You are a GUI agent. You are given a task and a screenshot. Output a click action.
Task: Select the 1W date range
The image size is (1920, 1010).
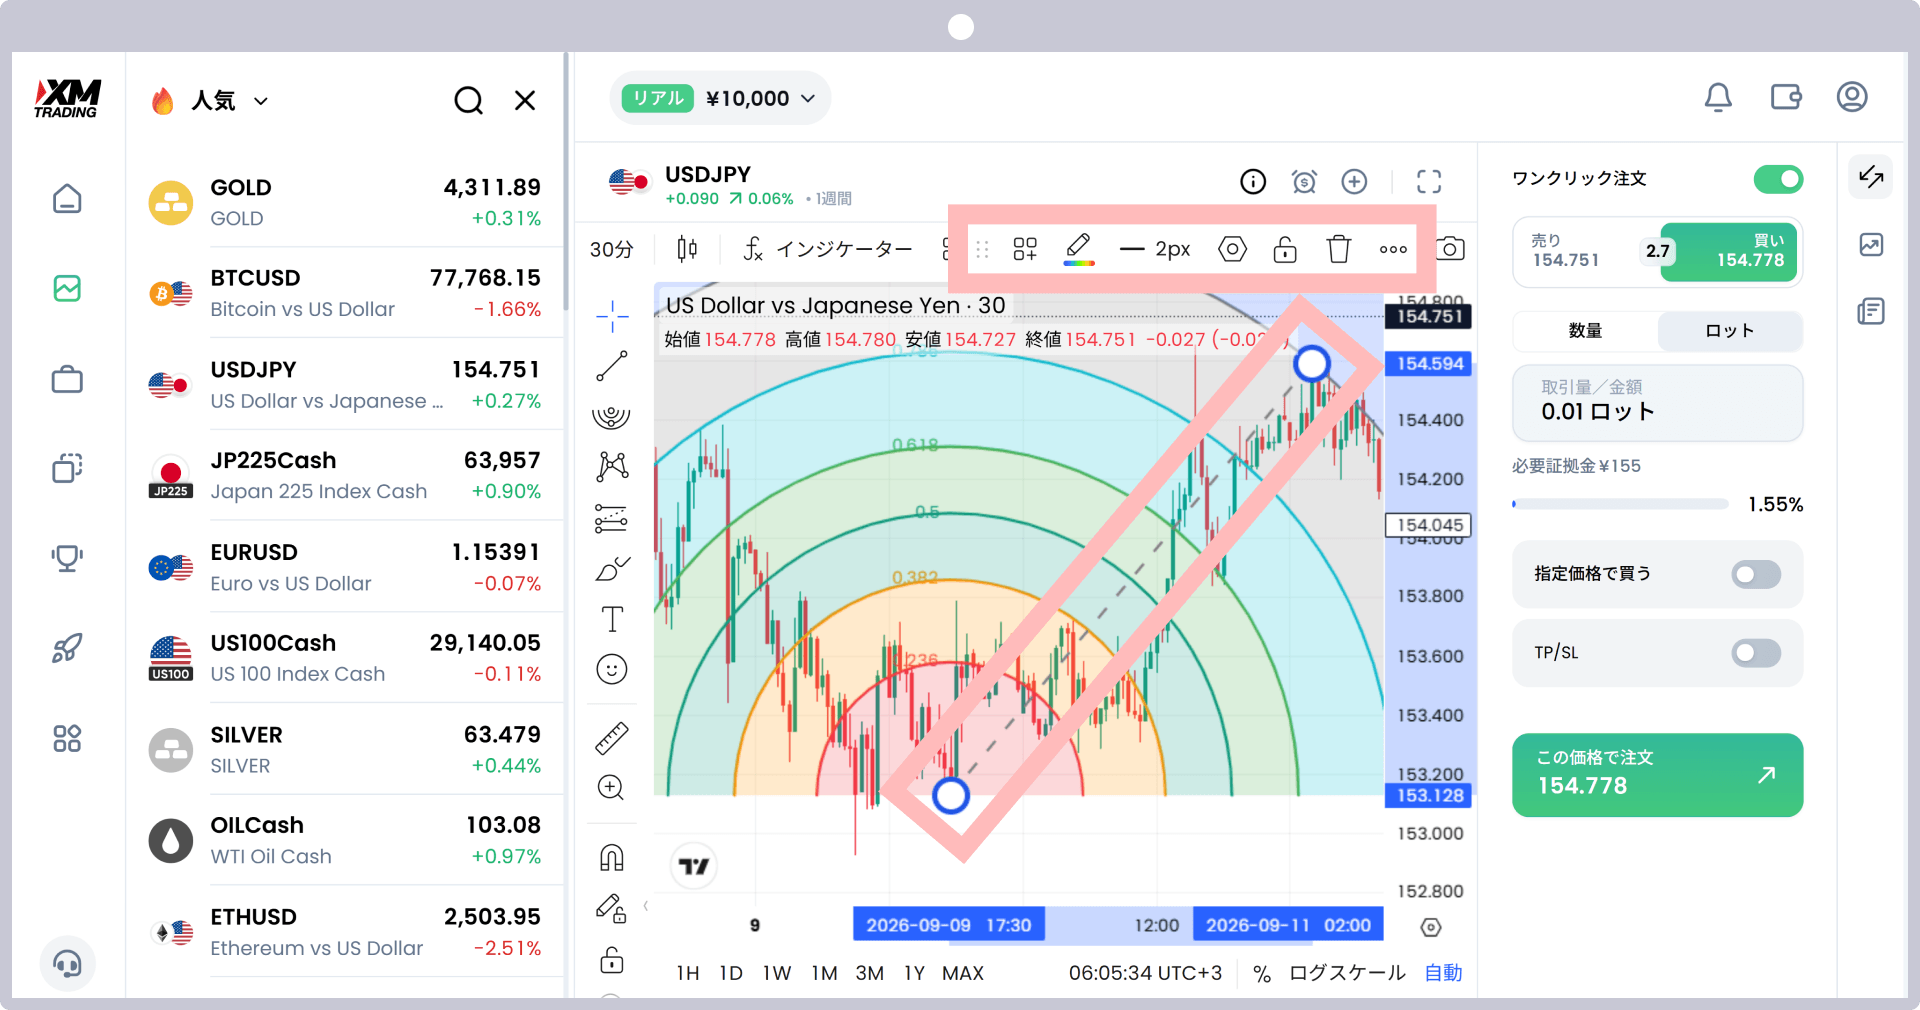tap(777, 973)
